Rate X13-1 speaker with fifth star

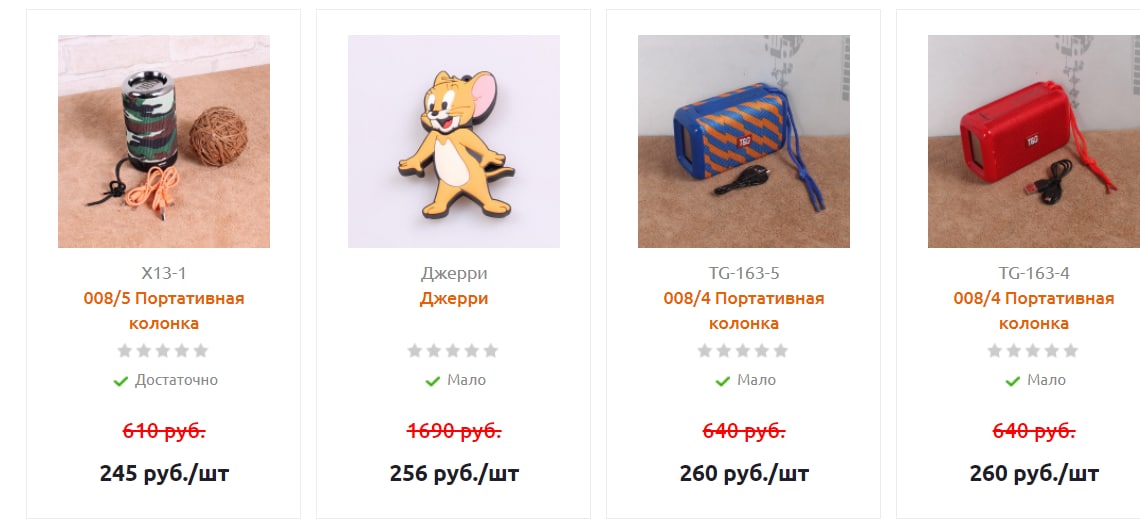point(201,351)
